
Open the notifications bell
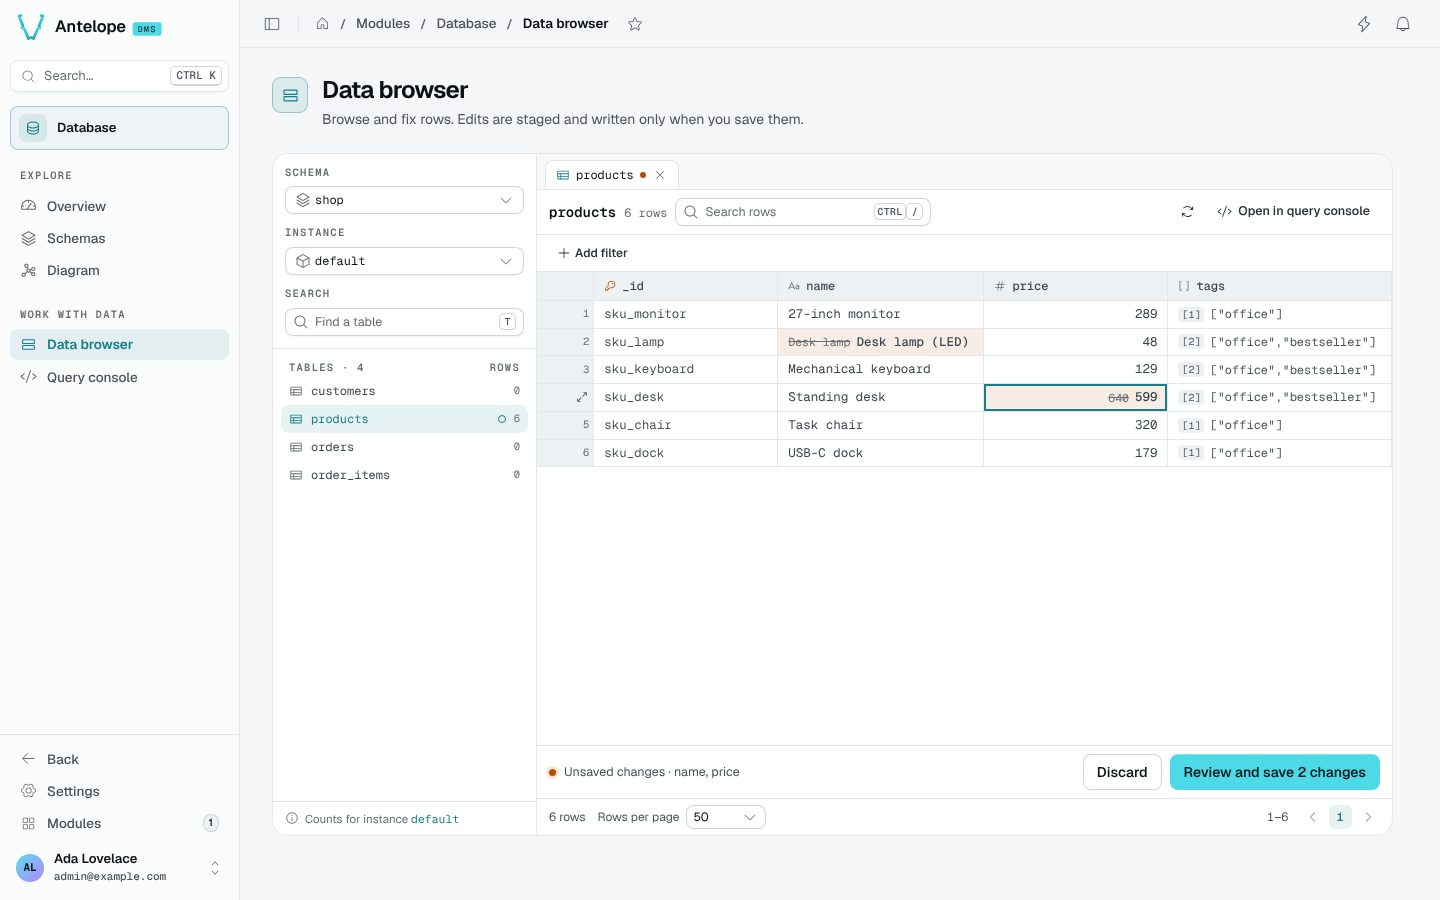pyautogui.click(x=1403, y=24)
